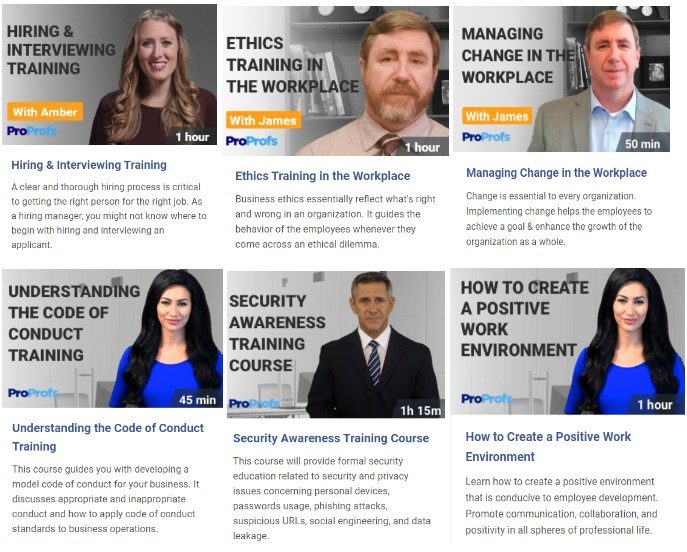687x552 pixels.
Task: Click 'With James' badge on Ethics card
Action: click(263, 120)
